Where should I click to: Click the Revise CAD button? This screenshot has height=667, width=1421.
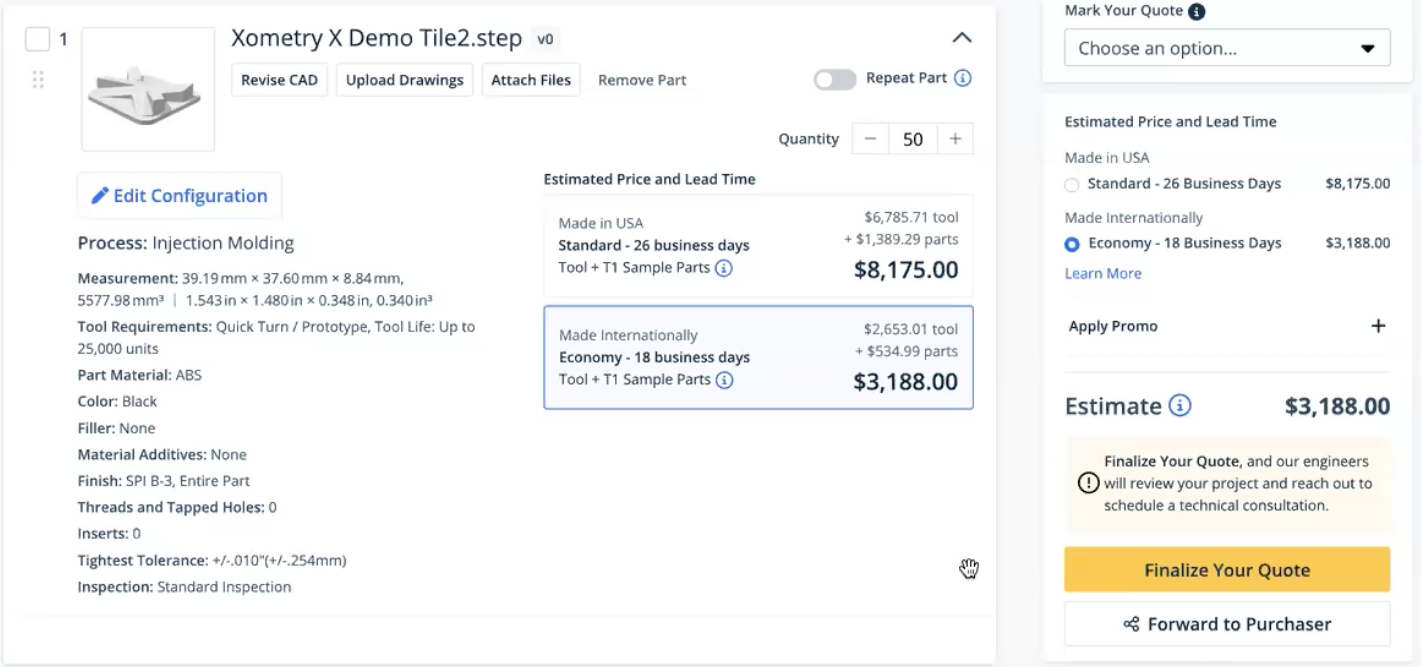279,79
